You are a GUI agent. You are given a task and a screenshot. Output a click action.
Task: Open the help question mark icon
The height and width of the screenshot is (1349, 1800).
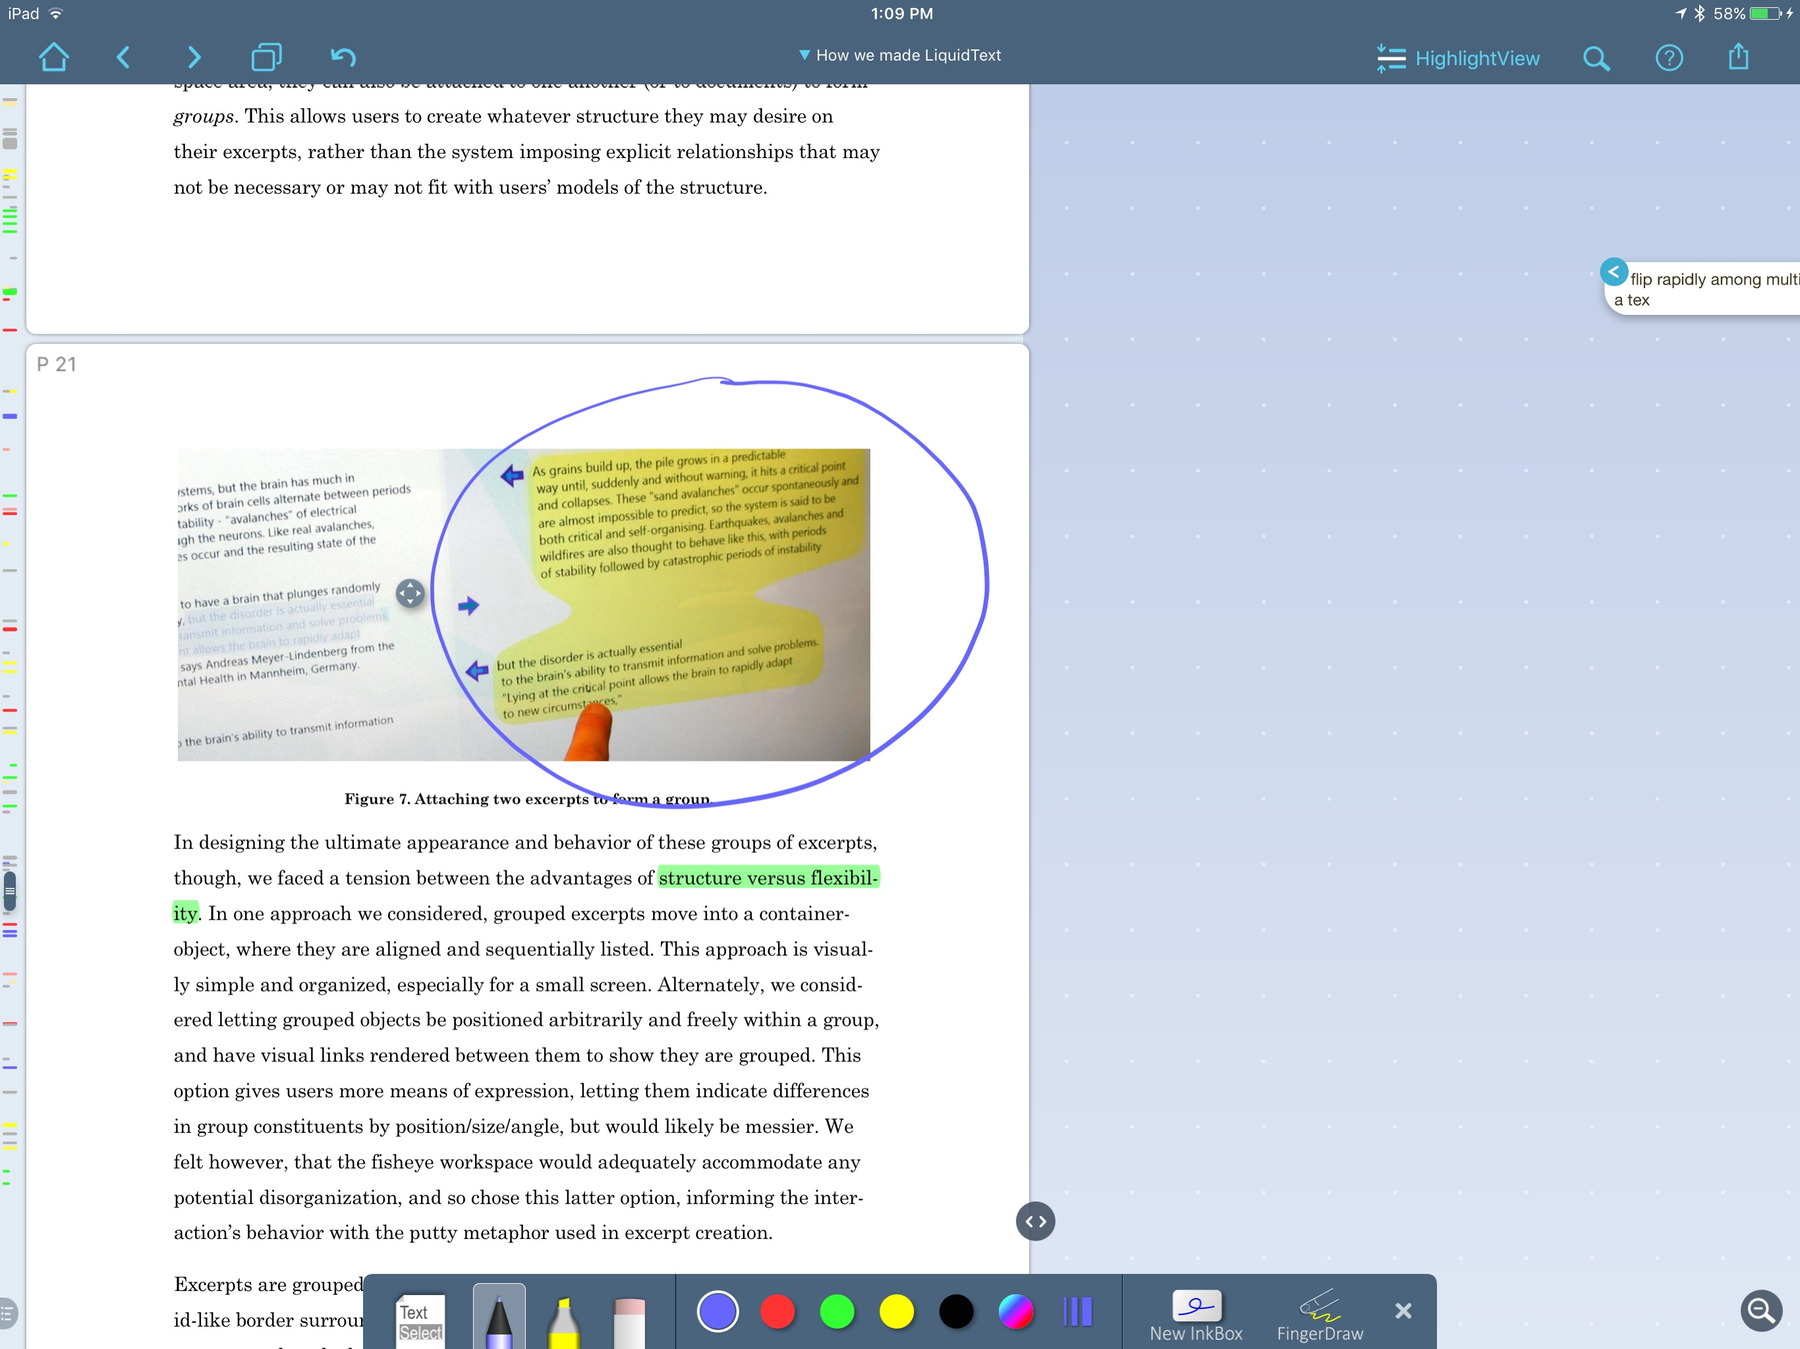pos(1669,58)
